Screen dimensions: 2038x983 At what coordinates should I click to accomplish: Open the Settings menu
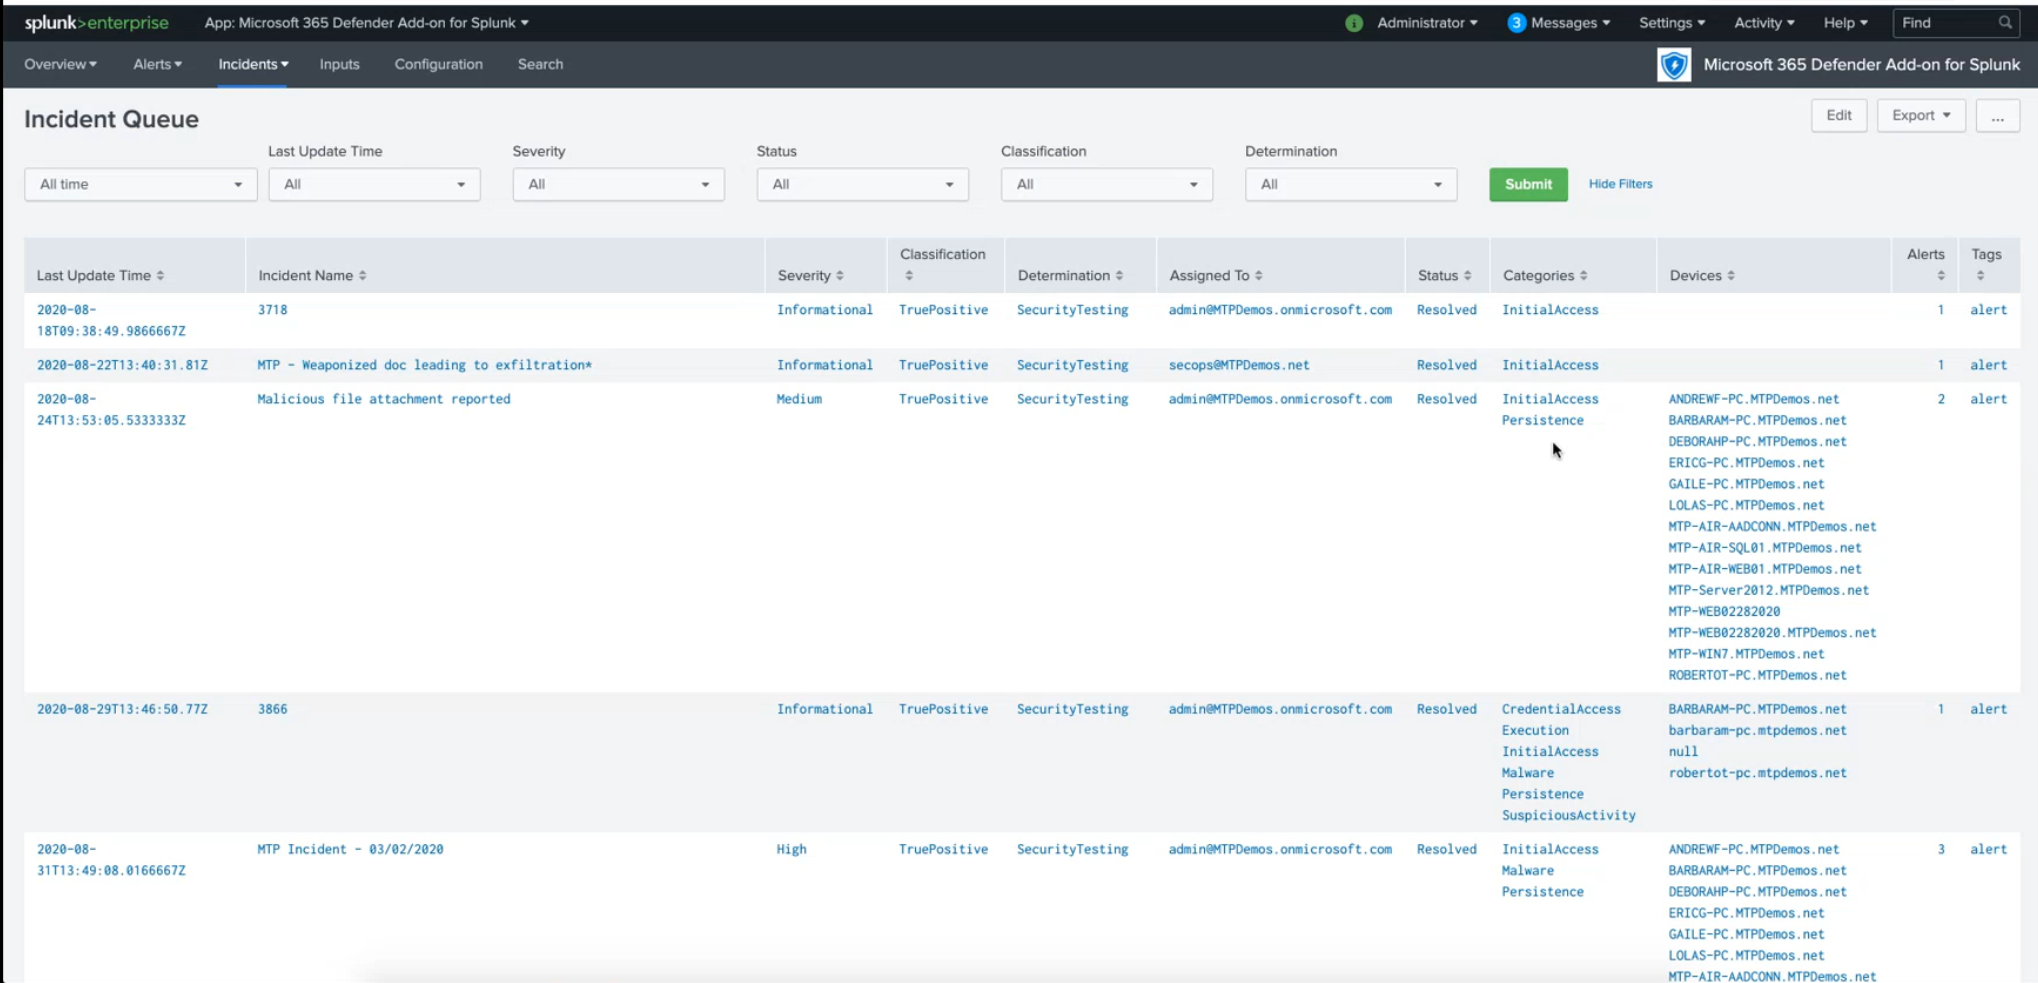1672,22
